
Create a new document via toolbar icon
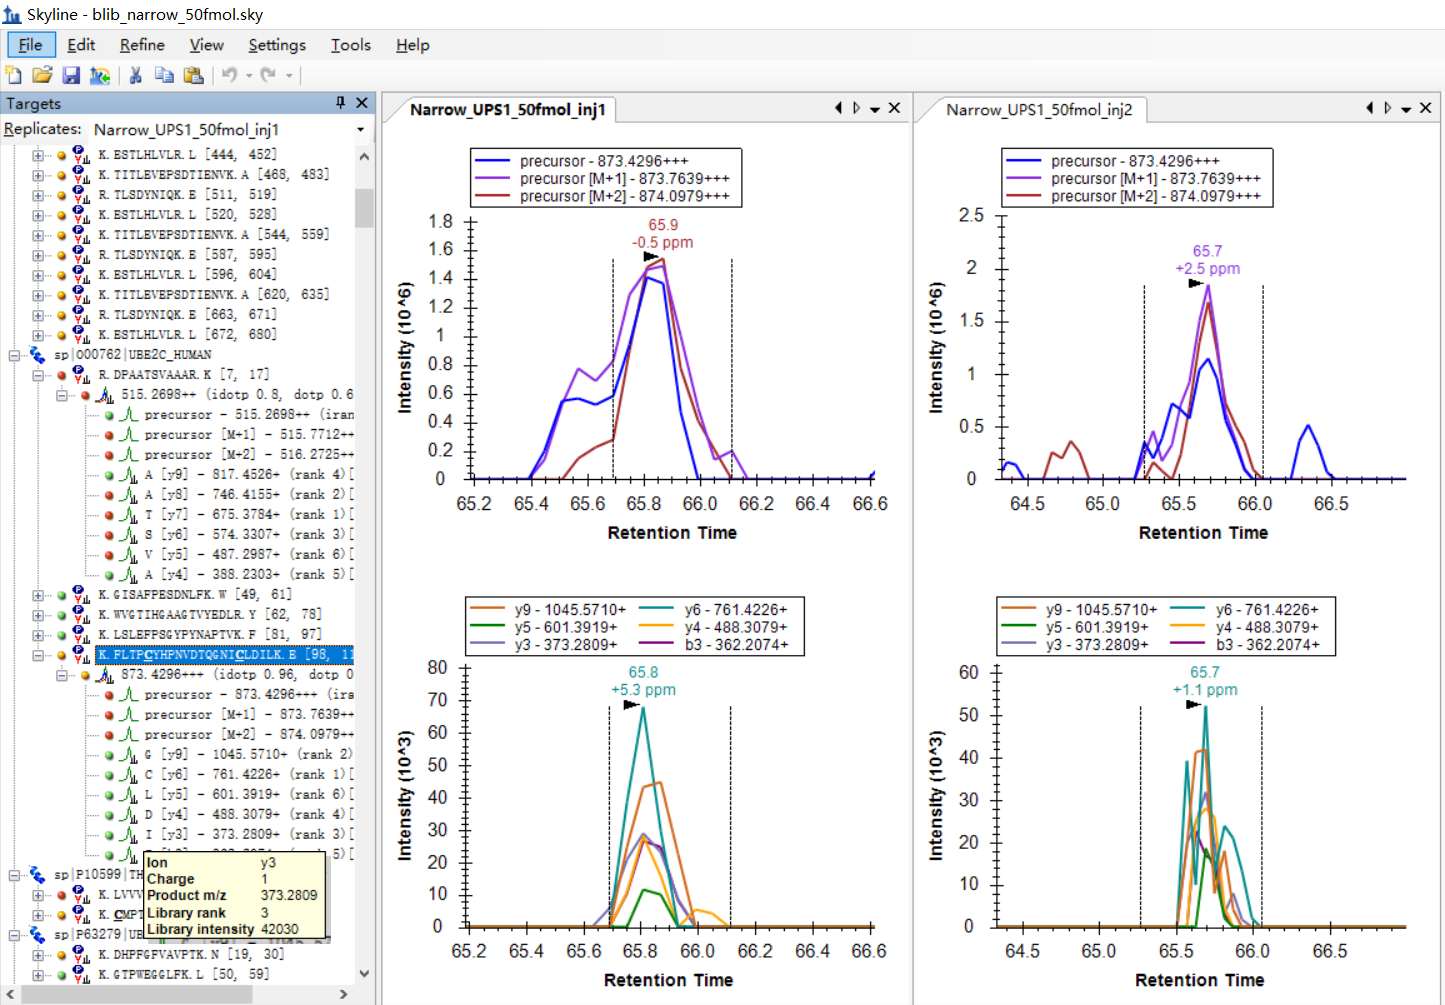[x=14, y=75]
